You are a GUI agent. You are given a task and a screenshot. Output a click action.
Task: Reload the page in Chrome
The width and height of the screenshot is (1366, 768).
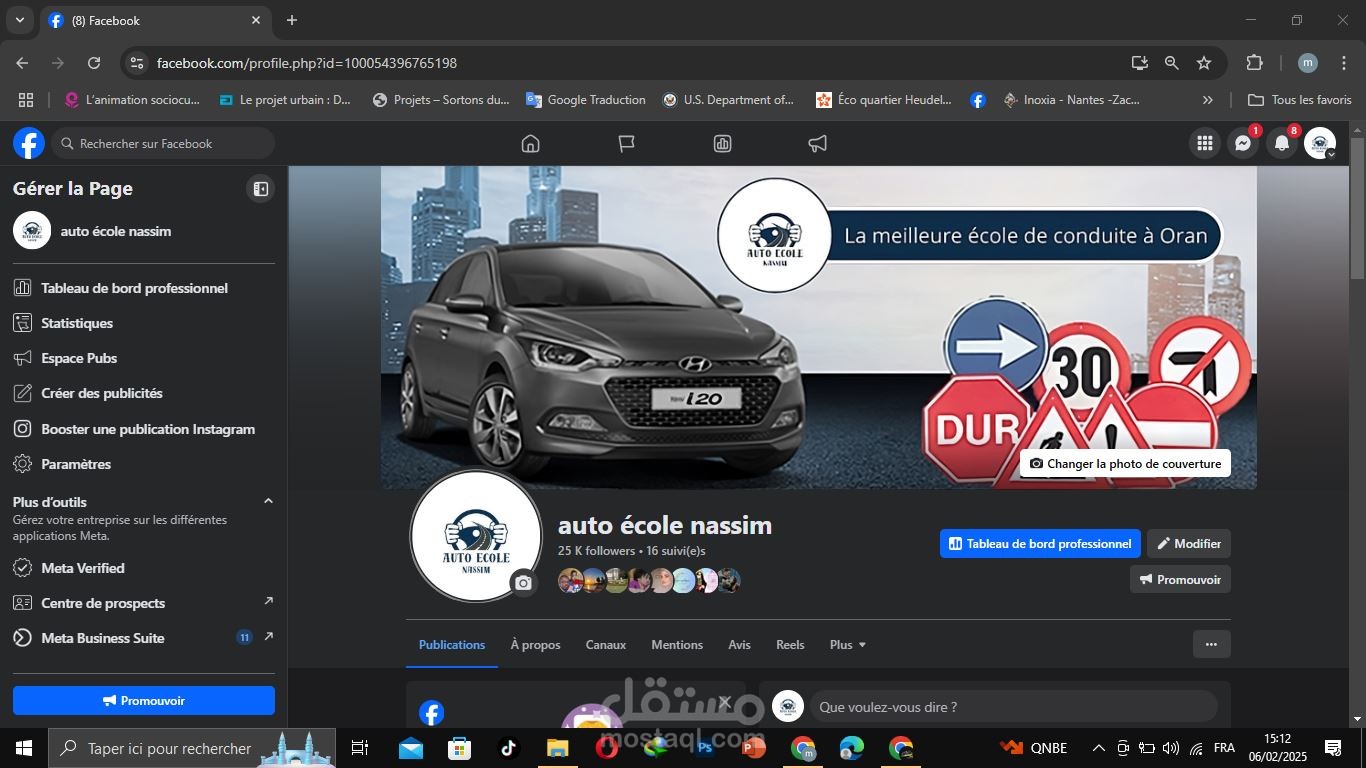pyautogui.click(x=94, y=63)
